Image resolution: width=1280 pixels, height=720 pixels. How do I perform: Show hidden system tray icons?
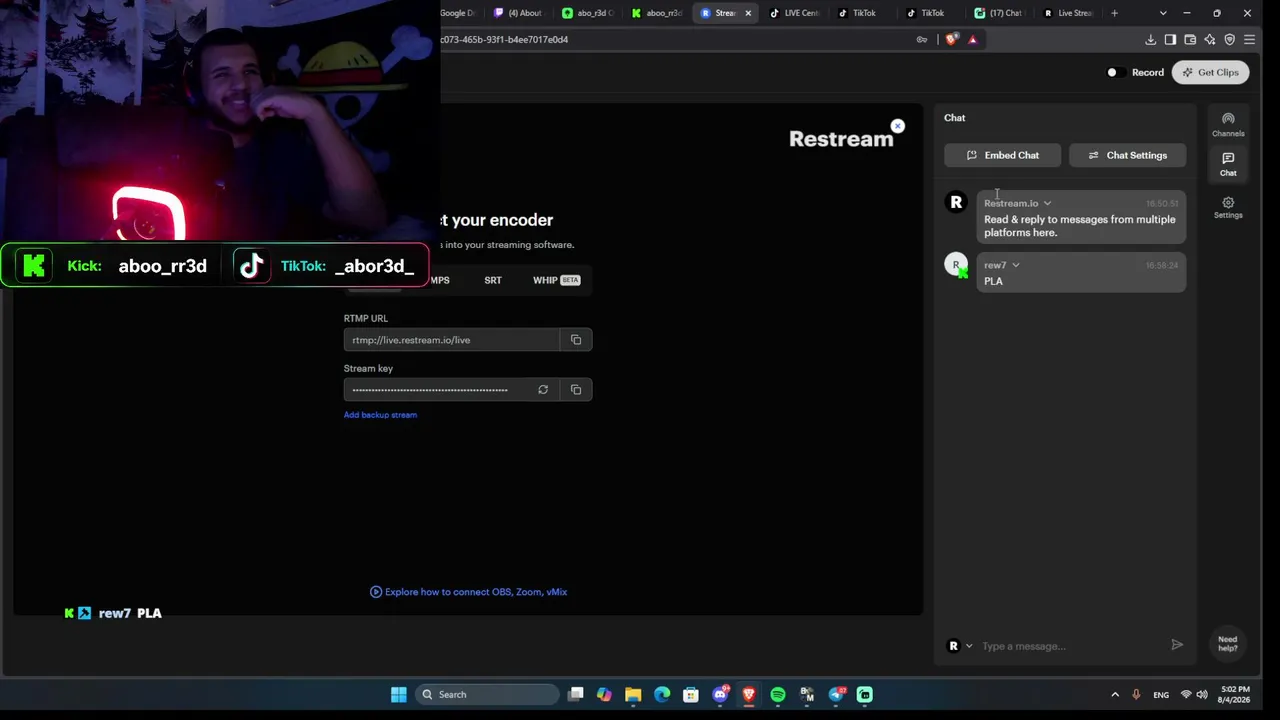(1115, 694)
